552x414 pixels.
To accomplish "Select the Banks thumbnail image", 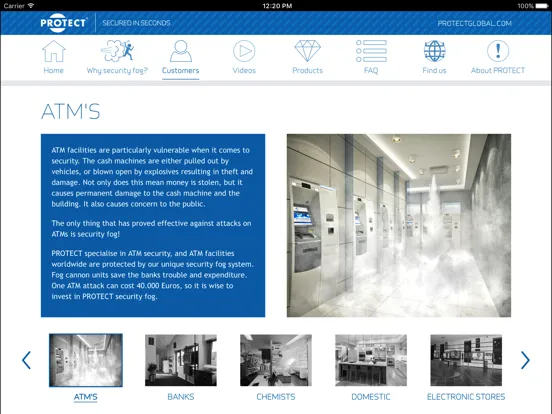I will point(181,360).
